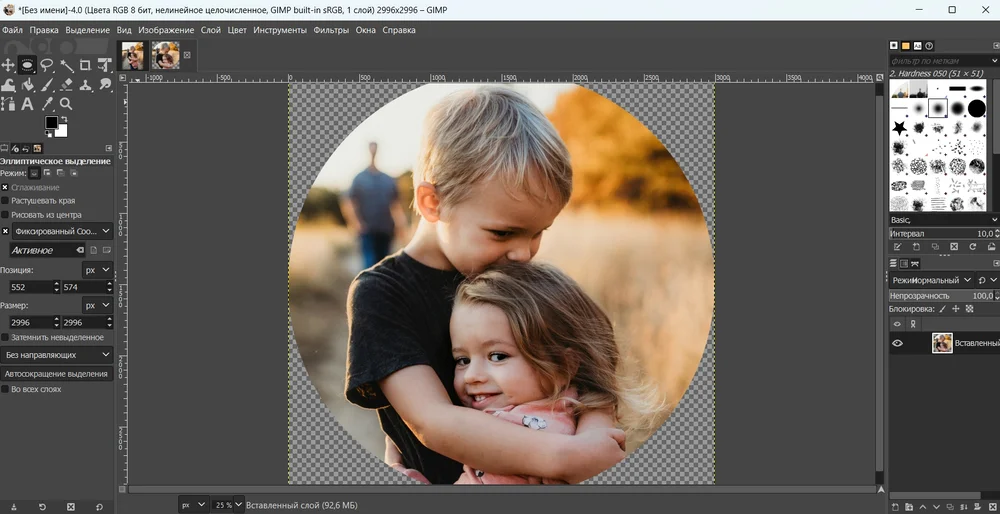Select the Bucket Fill tool

[x=27, y=85]
